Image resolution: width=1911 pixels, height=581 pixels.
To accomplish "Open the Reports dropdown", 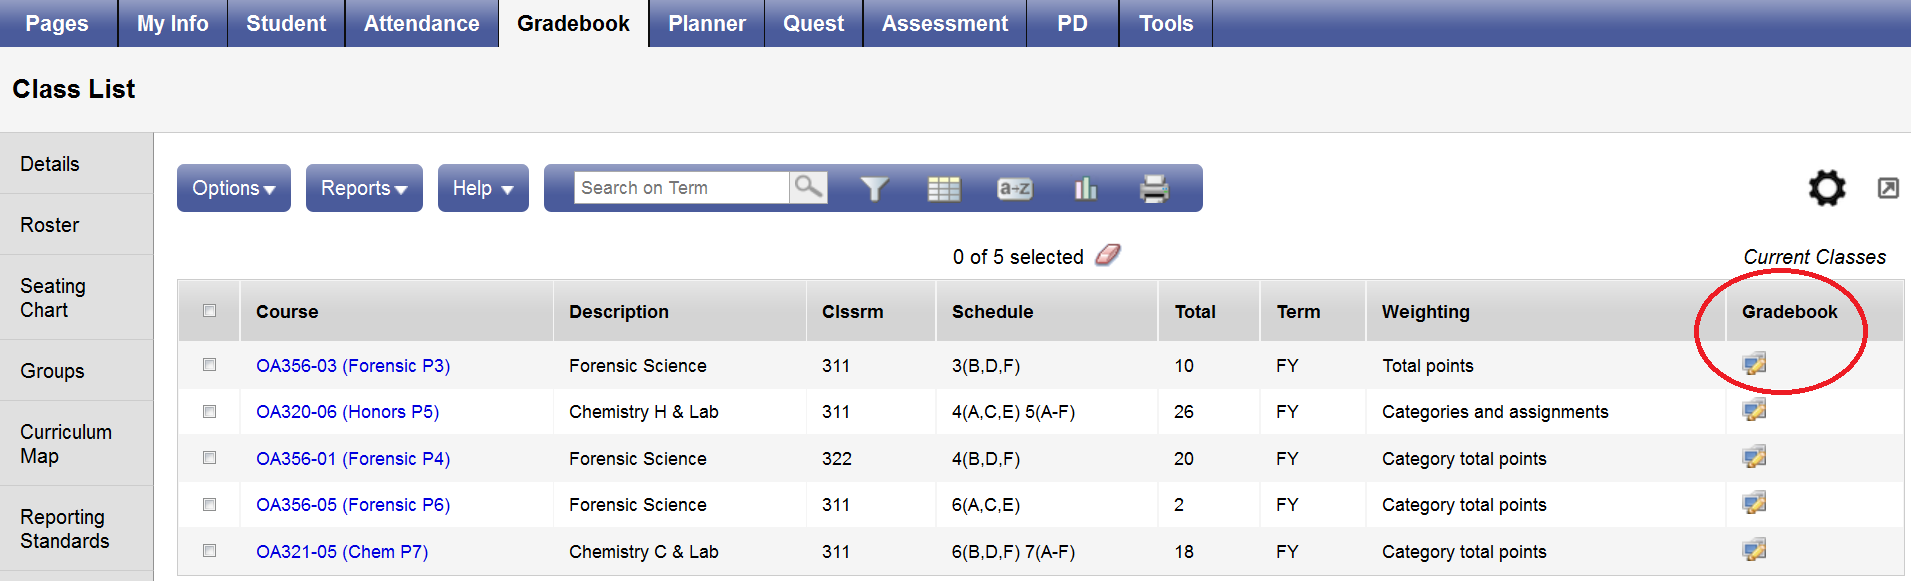I will 363,188.
